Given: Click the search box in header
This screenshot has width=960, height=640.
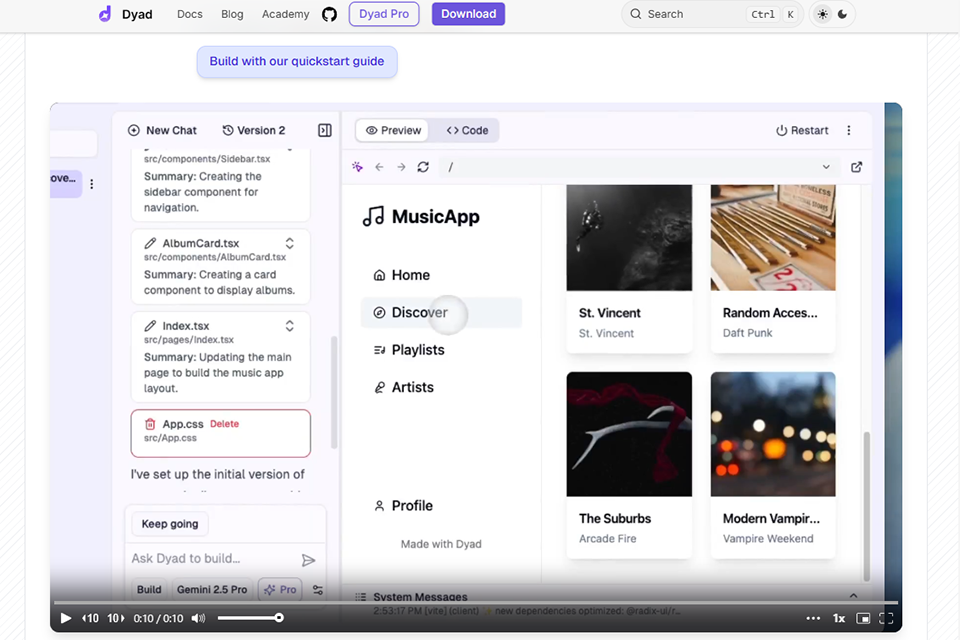Looking at the screenshot, I should tap(712, 14).
